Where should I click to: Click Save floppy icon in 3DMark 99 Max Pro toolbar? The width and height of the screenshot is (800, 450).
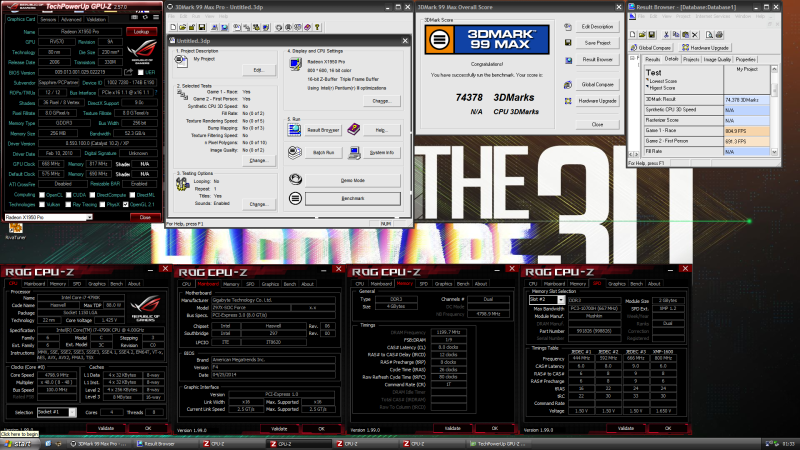point(202,27)
